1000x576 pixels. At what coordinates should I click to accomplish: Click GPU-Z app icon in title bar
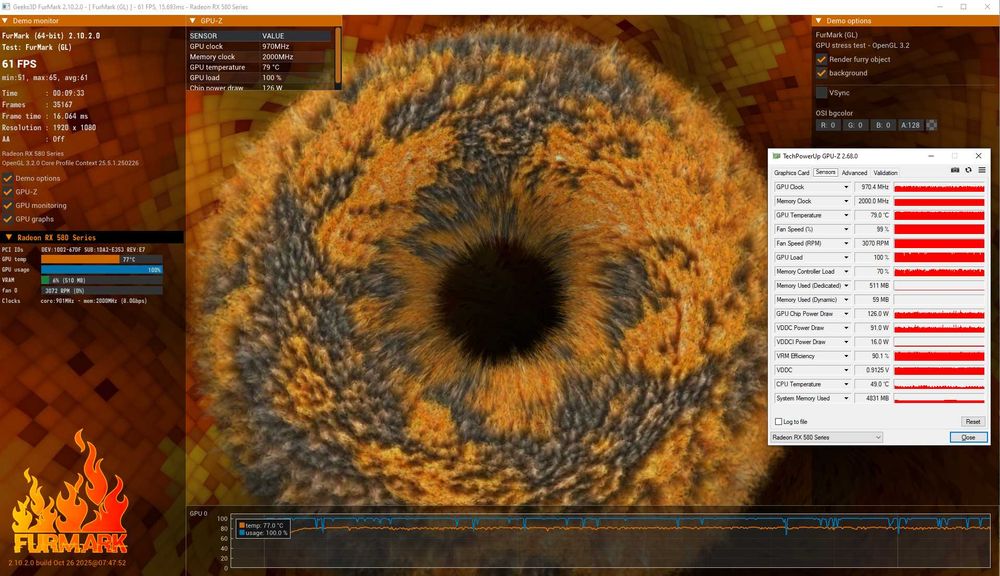coord(776,156)
